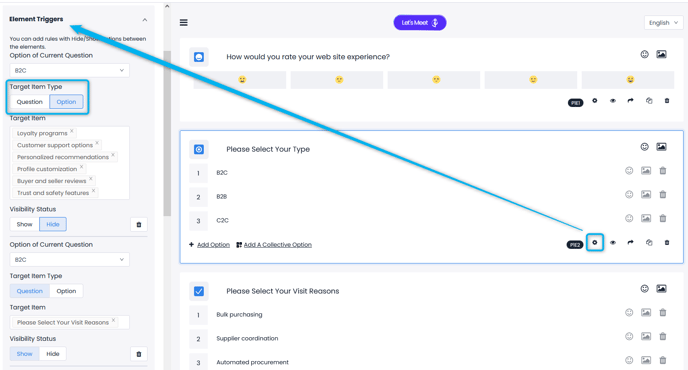Viewport: 688px width, 370px height.
Task: Add image to the B2B option
Action: point(646,194)
